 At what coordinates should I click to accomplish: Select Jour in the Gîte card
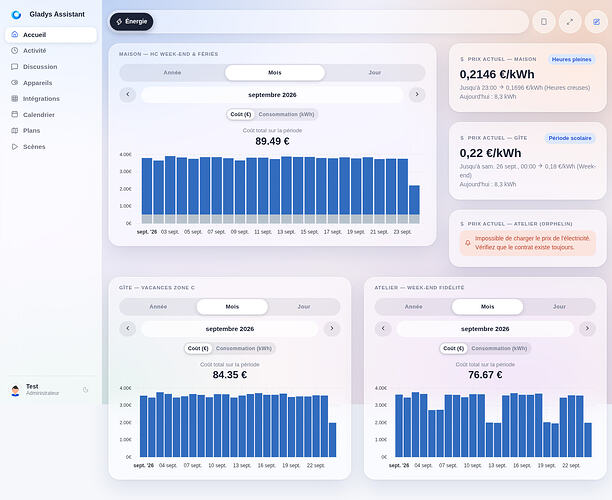point(304,307)
